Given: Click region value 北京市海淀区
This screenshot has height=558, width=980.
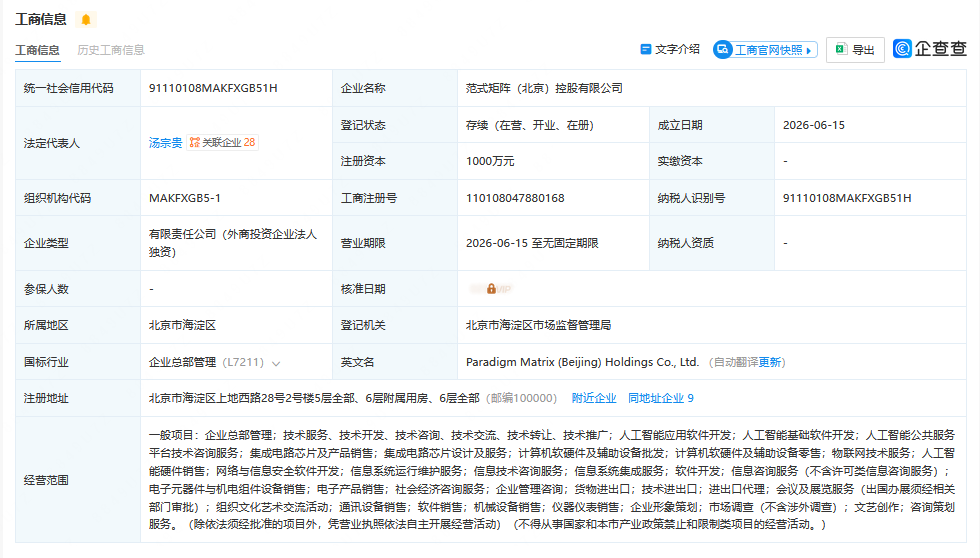Looking at the screenshot, I should pyautogui.click(x=182, y=325).
